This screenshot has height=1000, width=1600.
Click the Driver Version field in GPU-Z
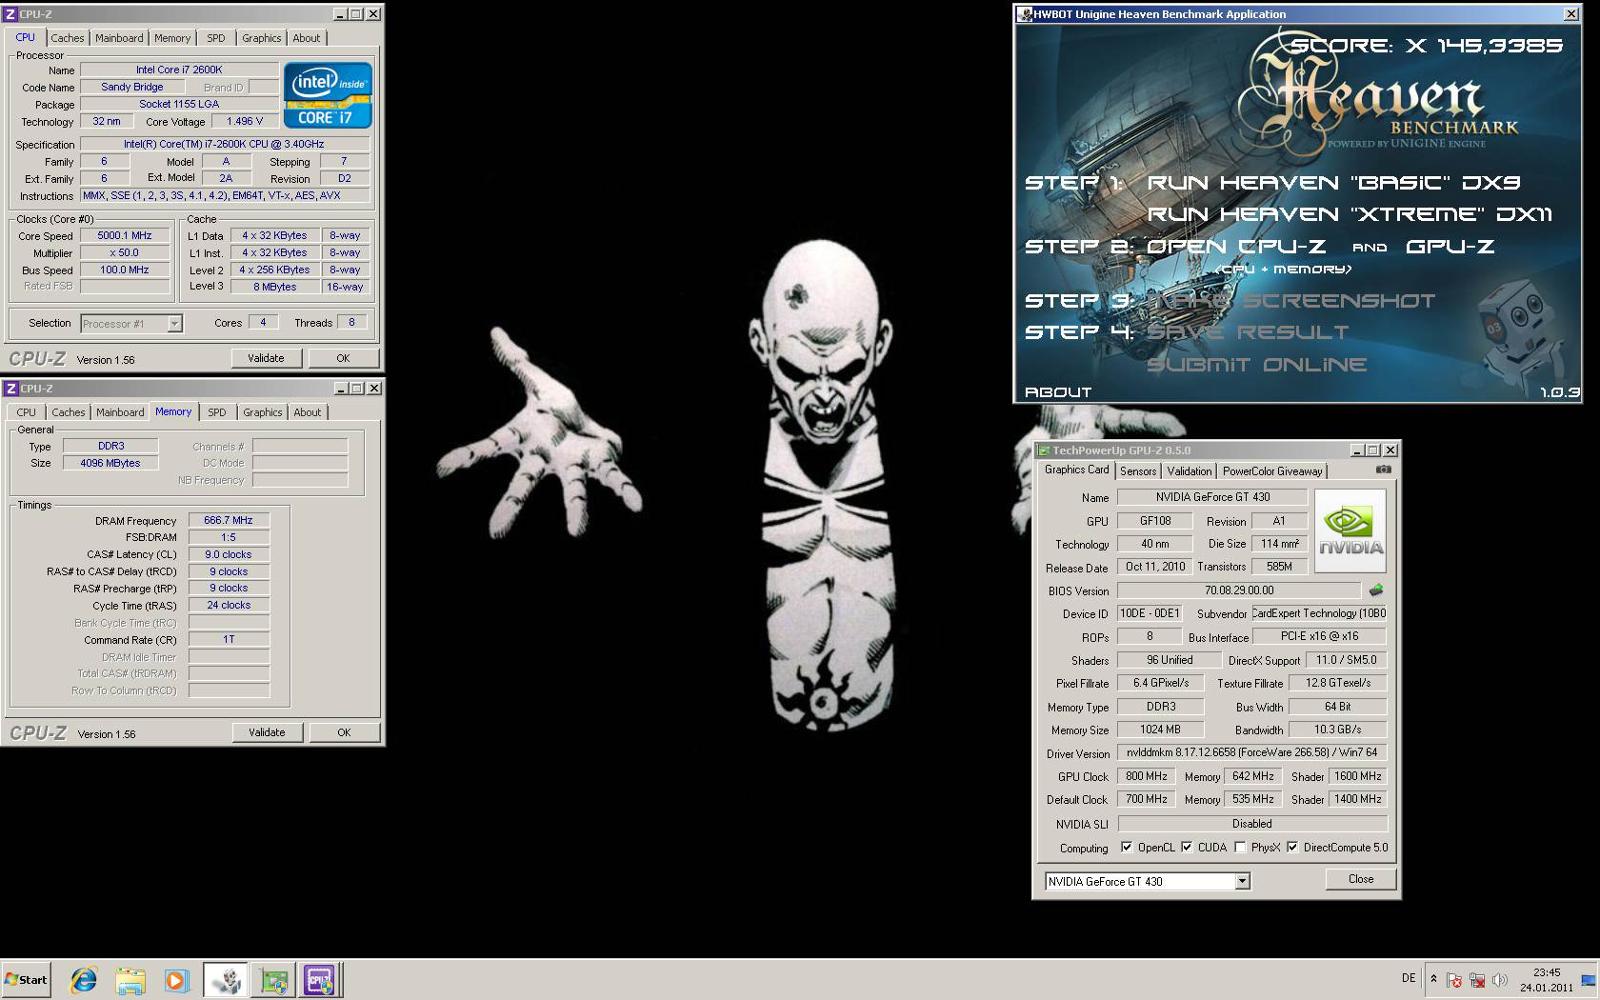(1252, 752)
